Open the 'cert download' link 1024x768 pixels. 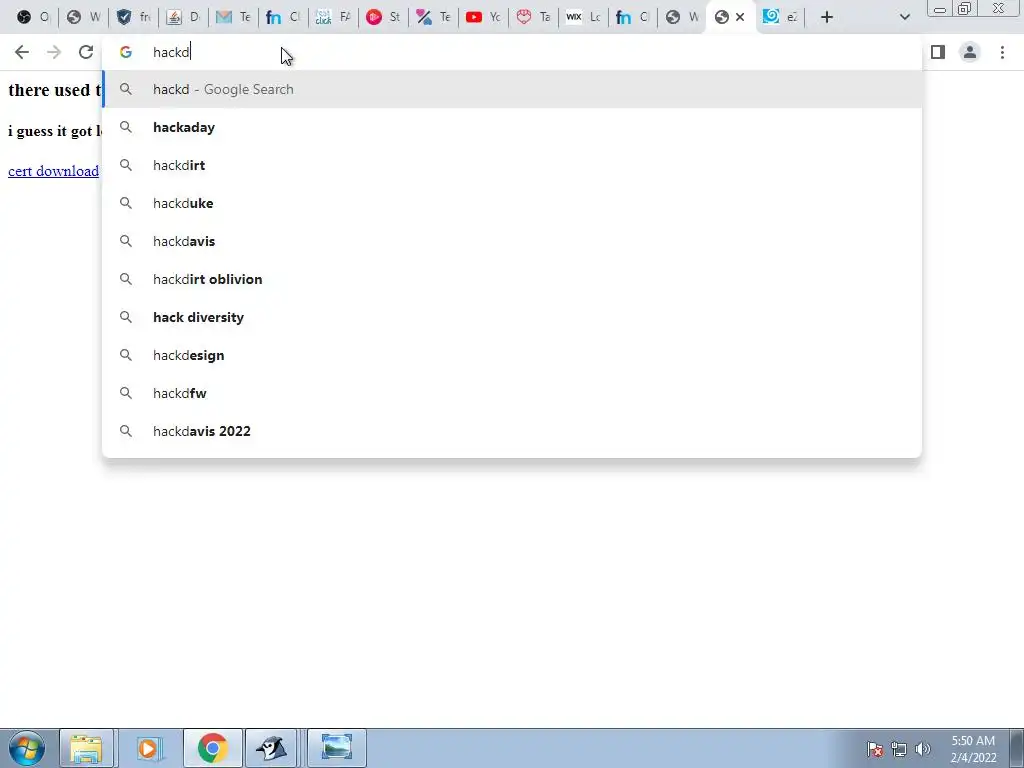coord(54,171)
